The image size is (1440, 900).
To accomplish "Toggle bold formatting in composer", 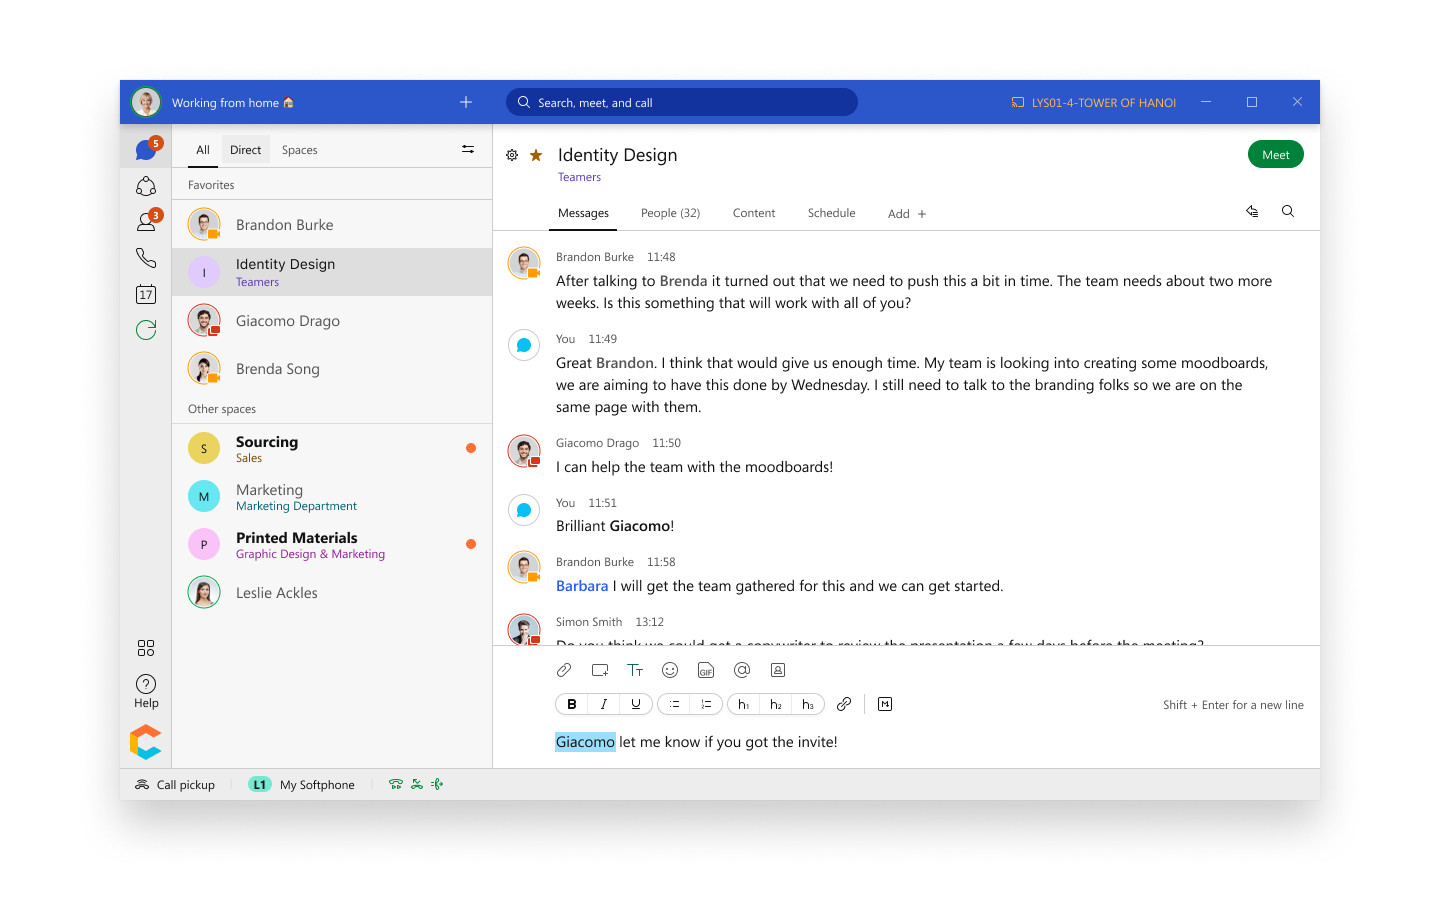I will [x=572, y=704].
